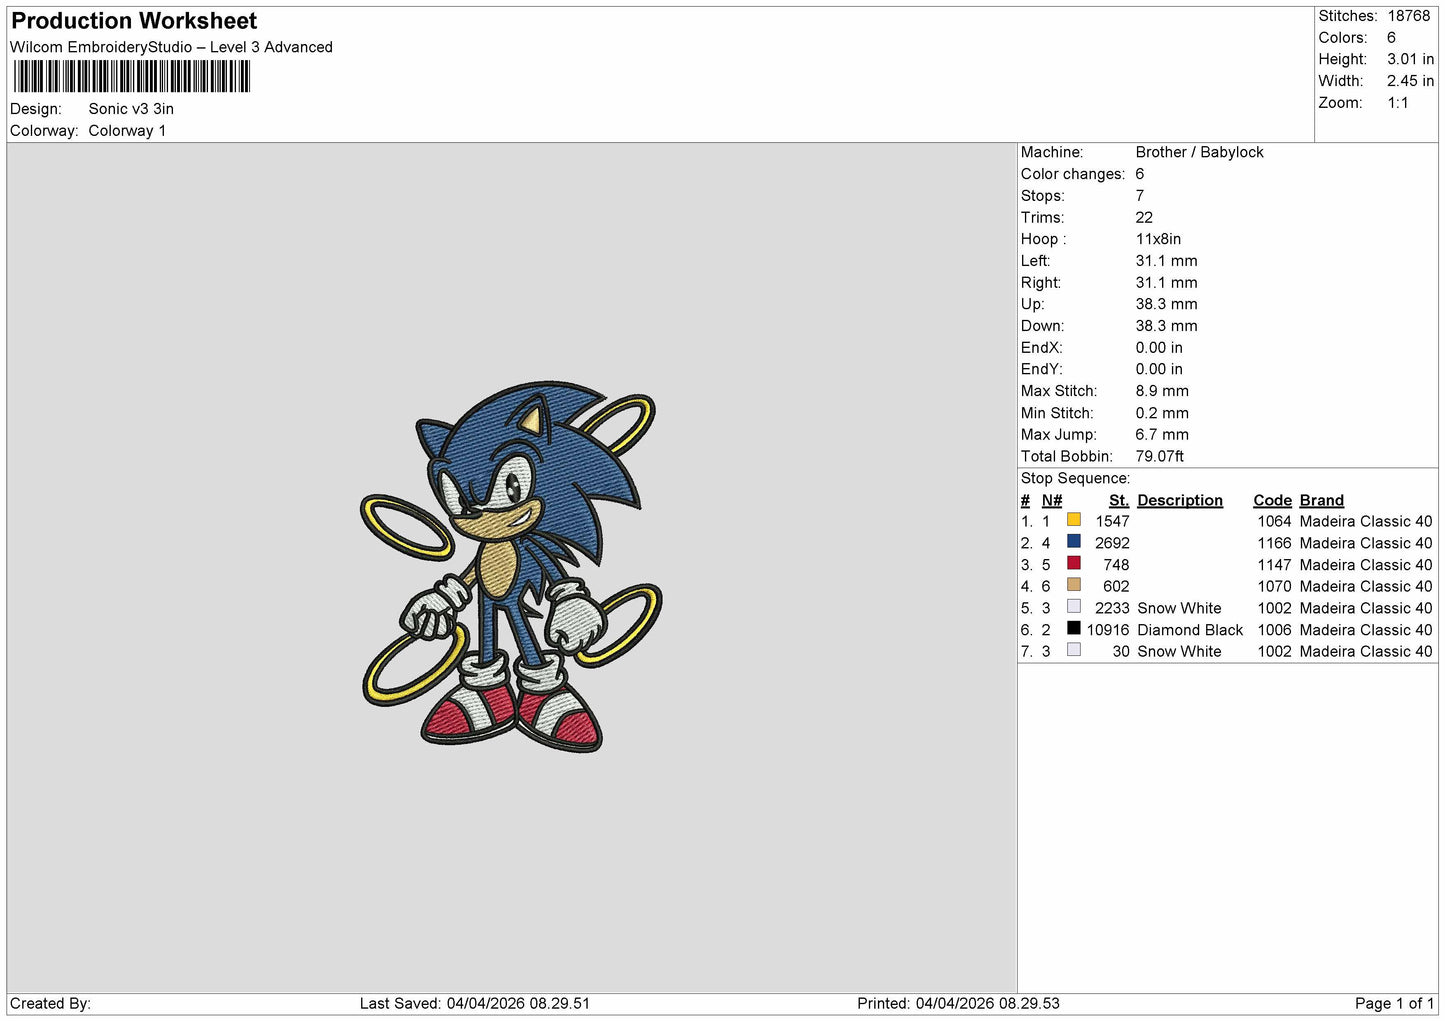
Task: Click the Trims value 22
Action: pyautogui.click(x=1144, y=217)
